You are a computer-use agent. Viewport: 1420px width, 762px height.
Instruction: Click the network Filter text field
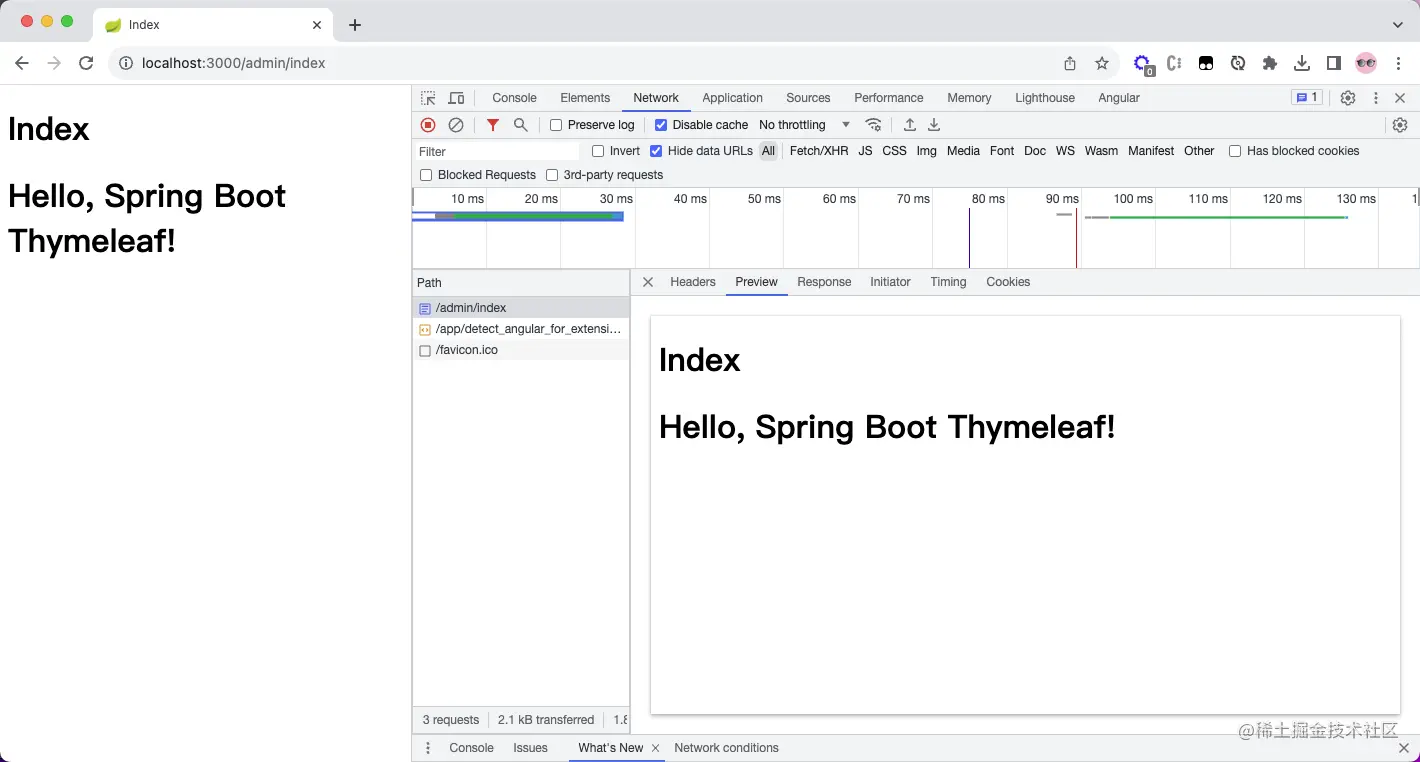[497, 152]
